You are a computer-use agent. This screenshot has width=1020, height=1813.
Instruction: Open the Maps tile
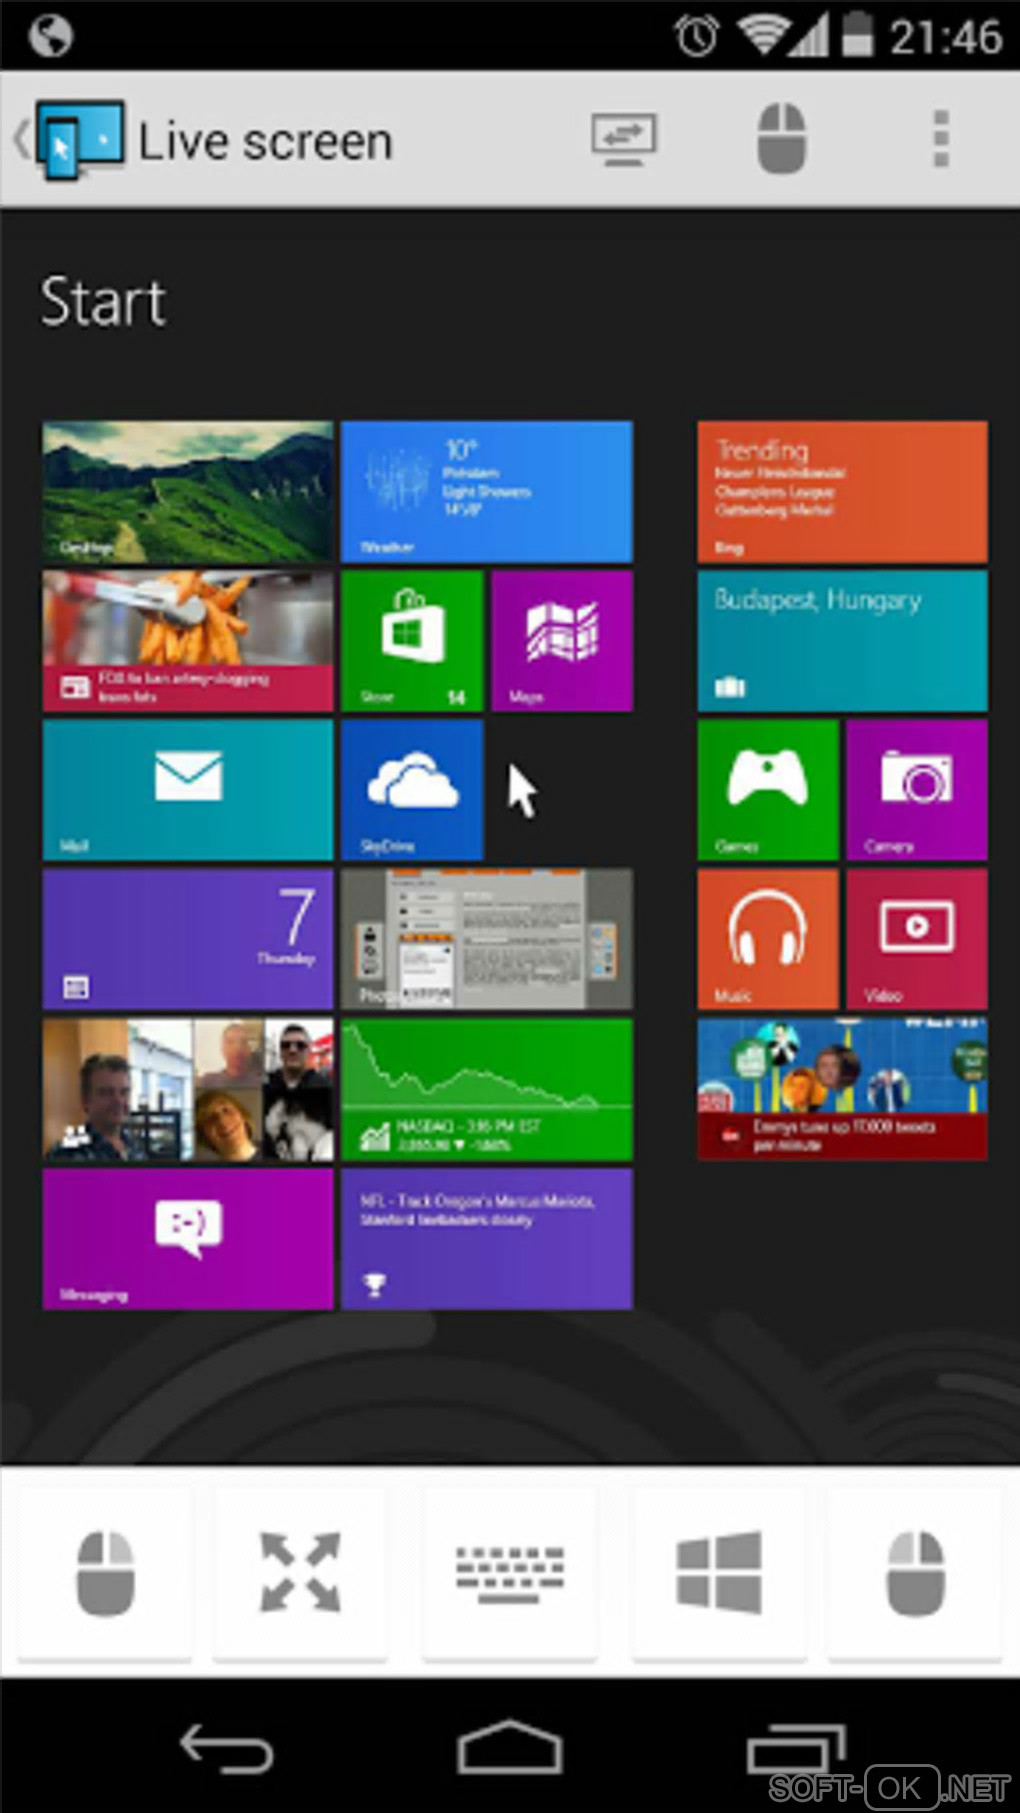[562, 641]
